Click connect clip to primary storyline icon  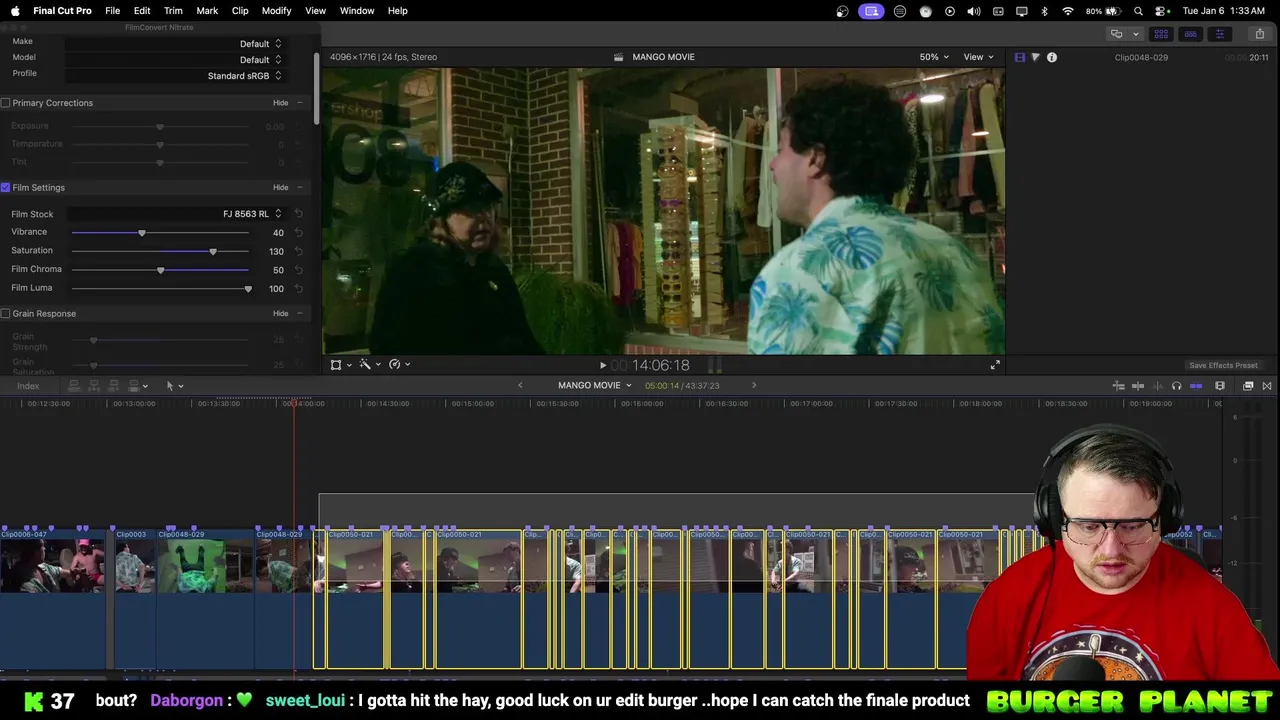click(74, 386)
